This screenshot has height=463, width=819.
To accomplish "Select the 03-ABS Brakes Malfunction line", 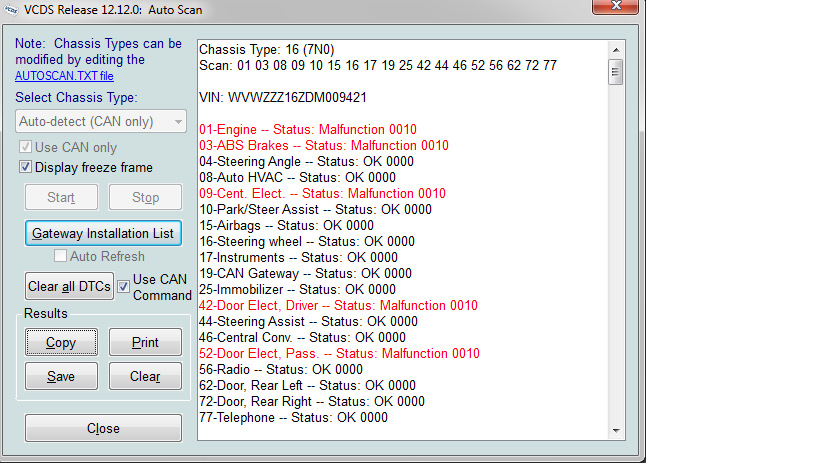I will pyautogui.click(x=324, y=145).
